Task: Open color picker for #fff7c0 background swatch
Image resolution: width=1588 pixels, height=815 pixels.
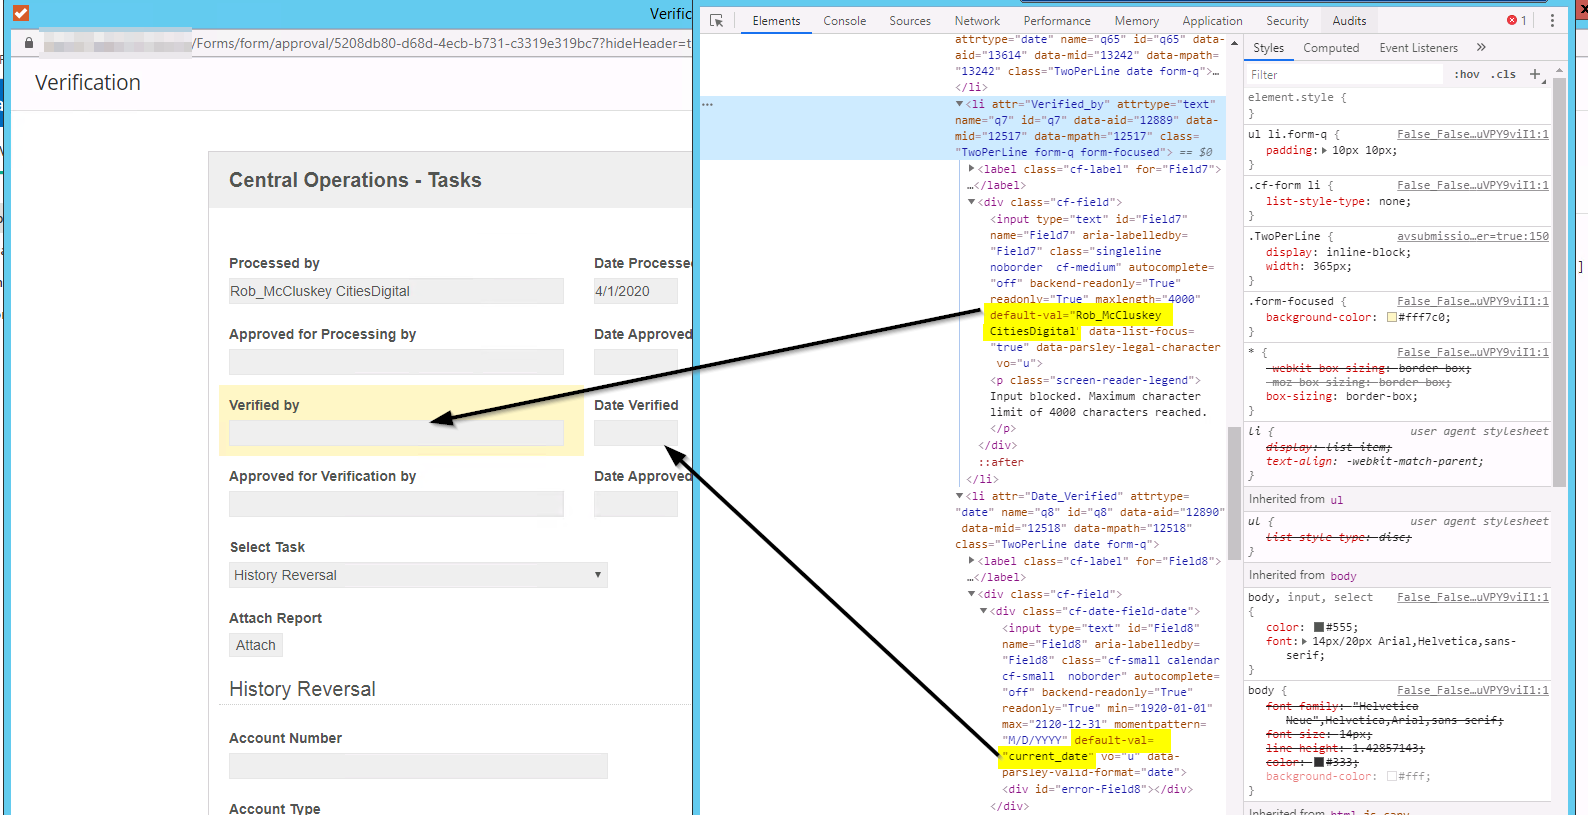Action: point(1391,318)
